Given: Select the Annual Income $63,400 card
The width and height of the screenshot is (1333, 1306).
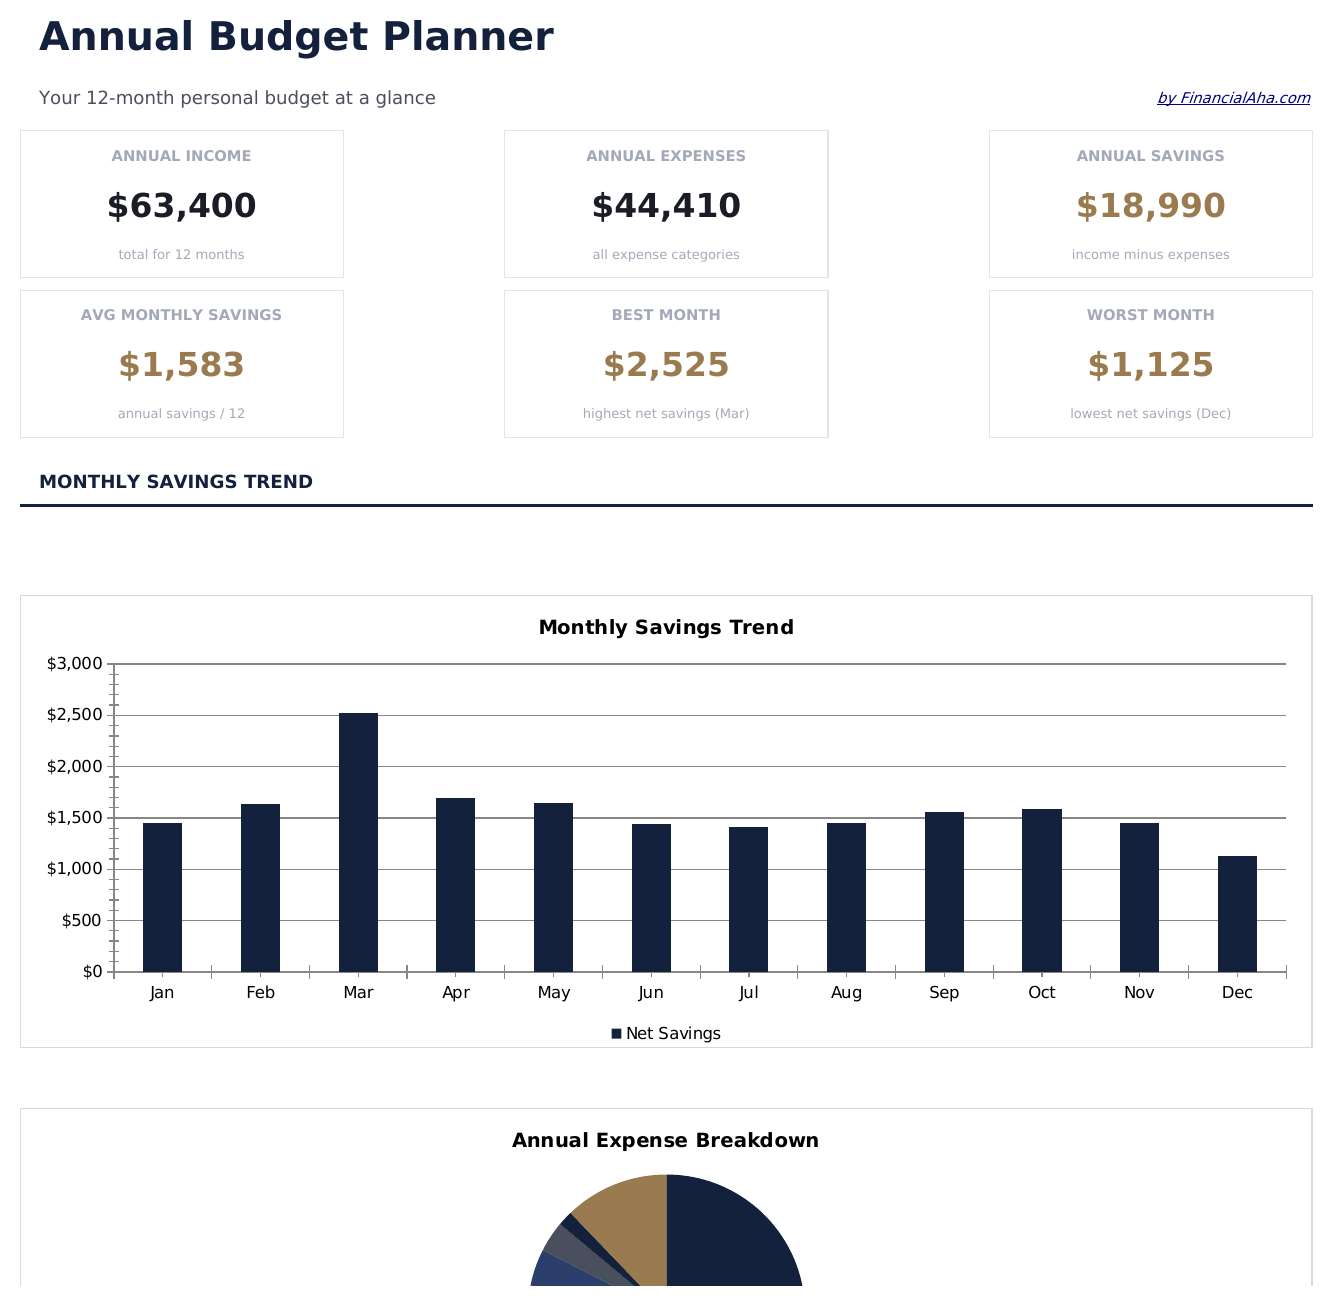Looking at the screenshot, I should tap(182, 204).
